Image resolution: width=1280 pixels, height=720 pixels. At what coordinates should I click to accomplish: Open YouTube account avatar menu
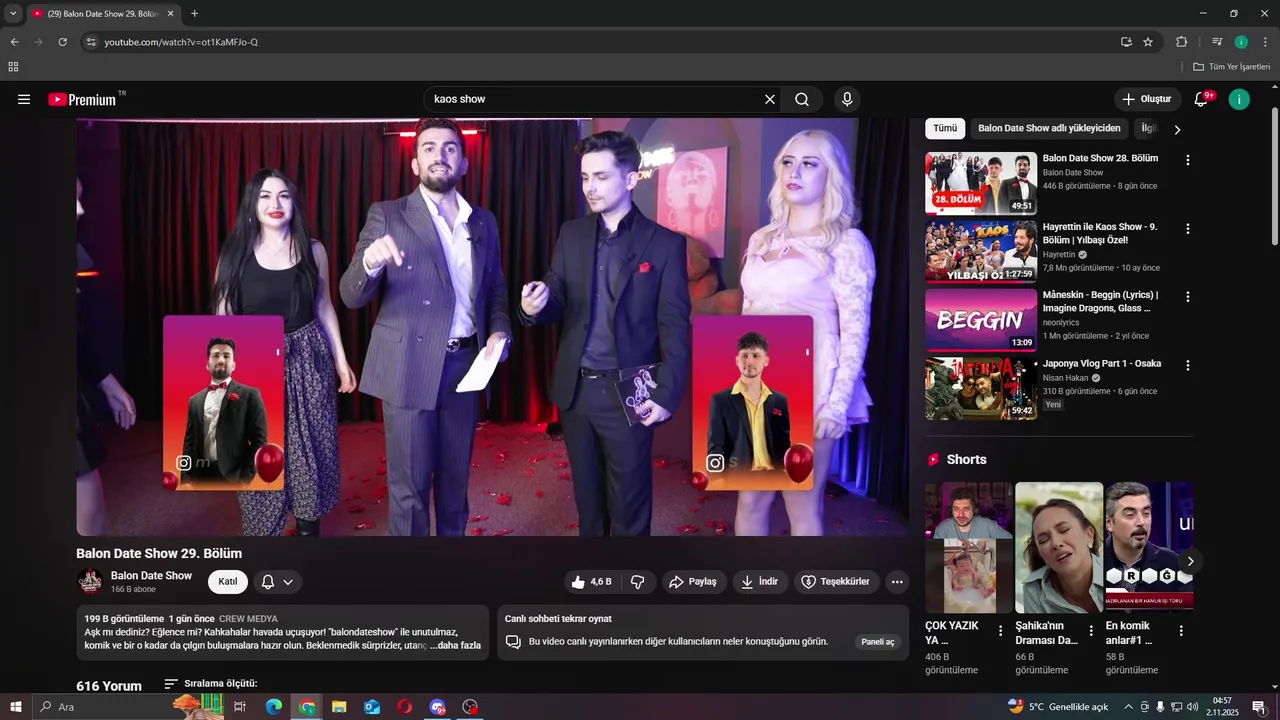(1239, 99)
